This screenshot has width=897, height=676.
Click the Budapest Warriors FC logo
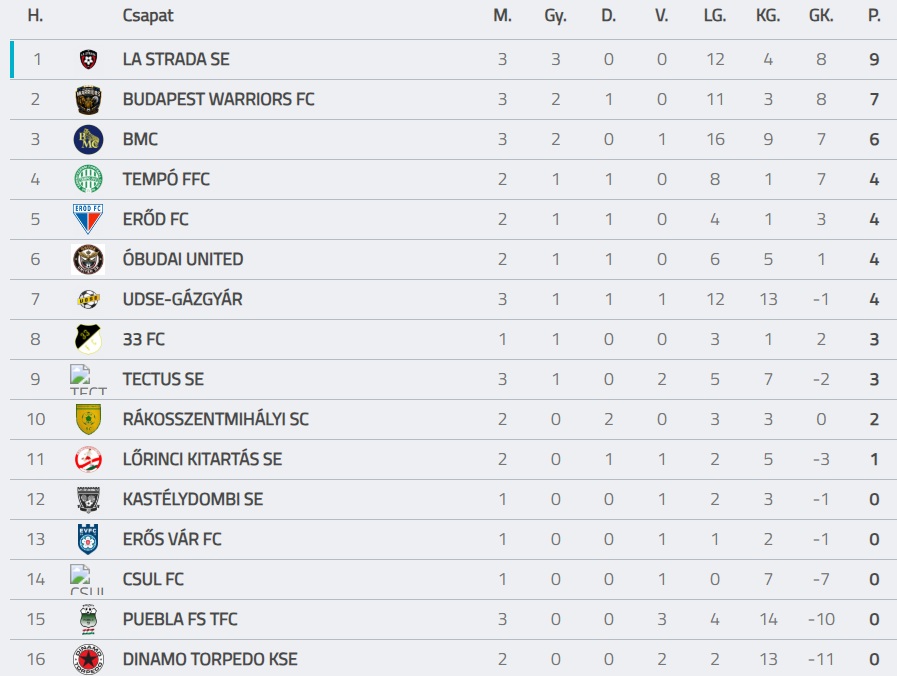[x=88, y=100]
